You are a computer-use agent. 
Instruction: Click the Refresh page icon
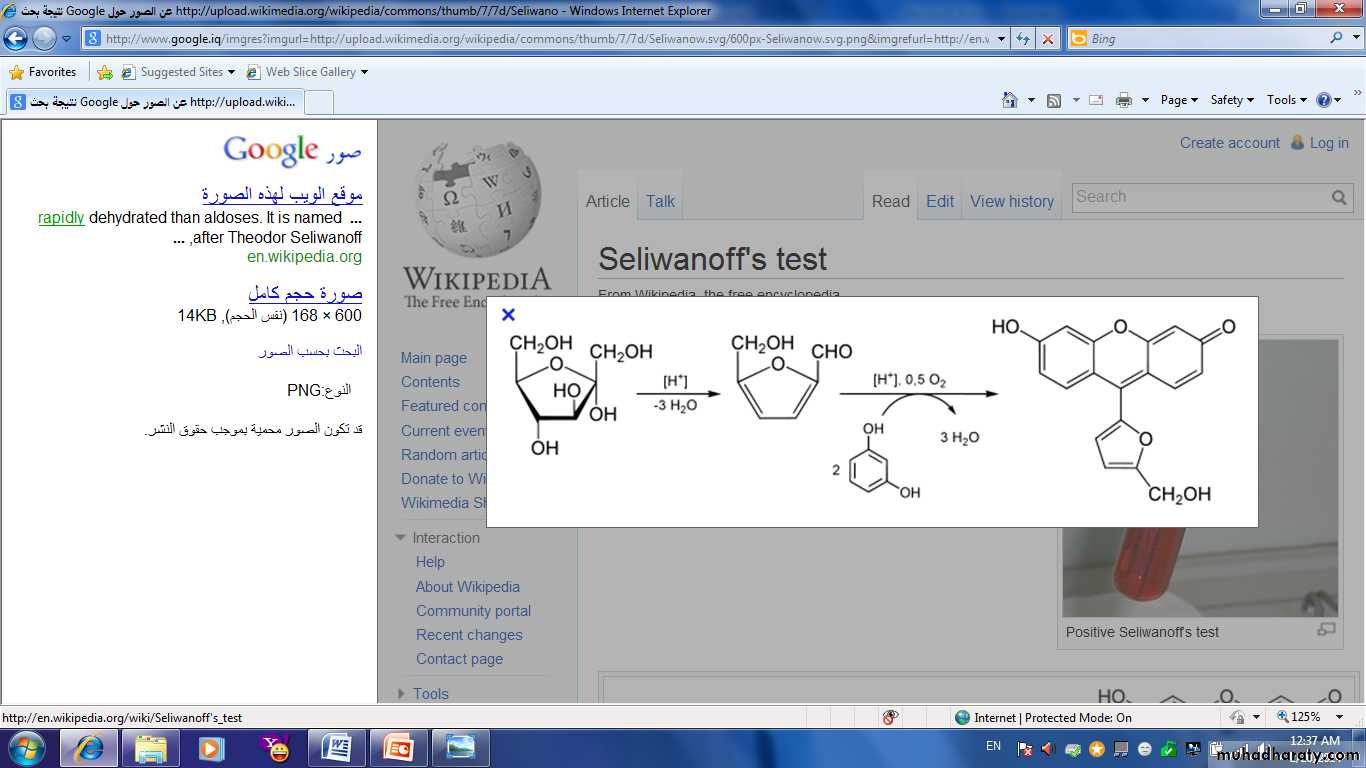pyautogui.click(x=1023, y=39)
